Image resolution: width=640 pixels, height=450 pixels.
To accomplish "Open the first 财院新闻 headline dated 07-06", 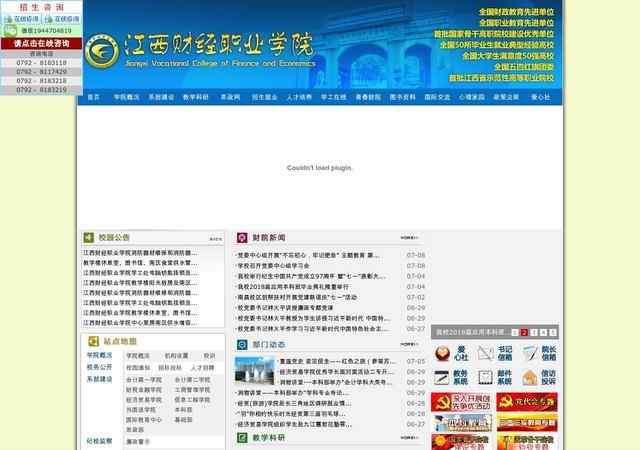I will 308,255.
